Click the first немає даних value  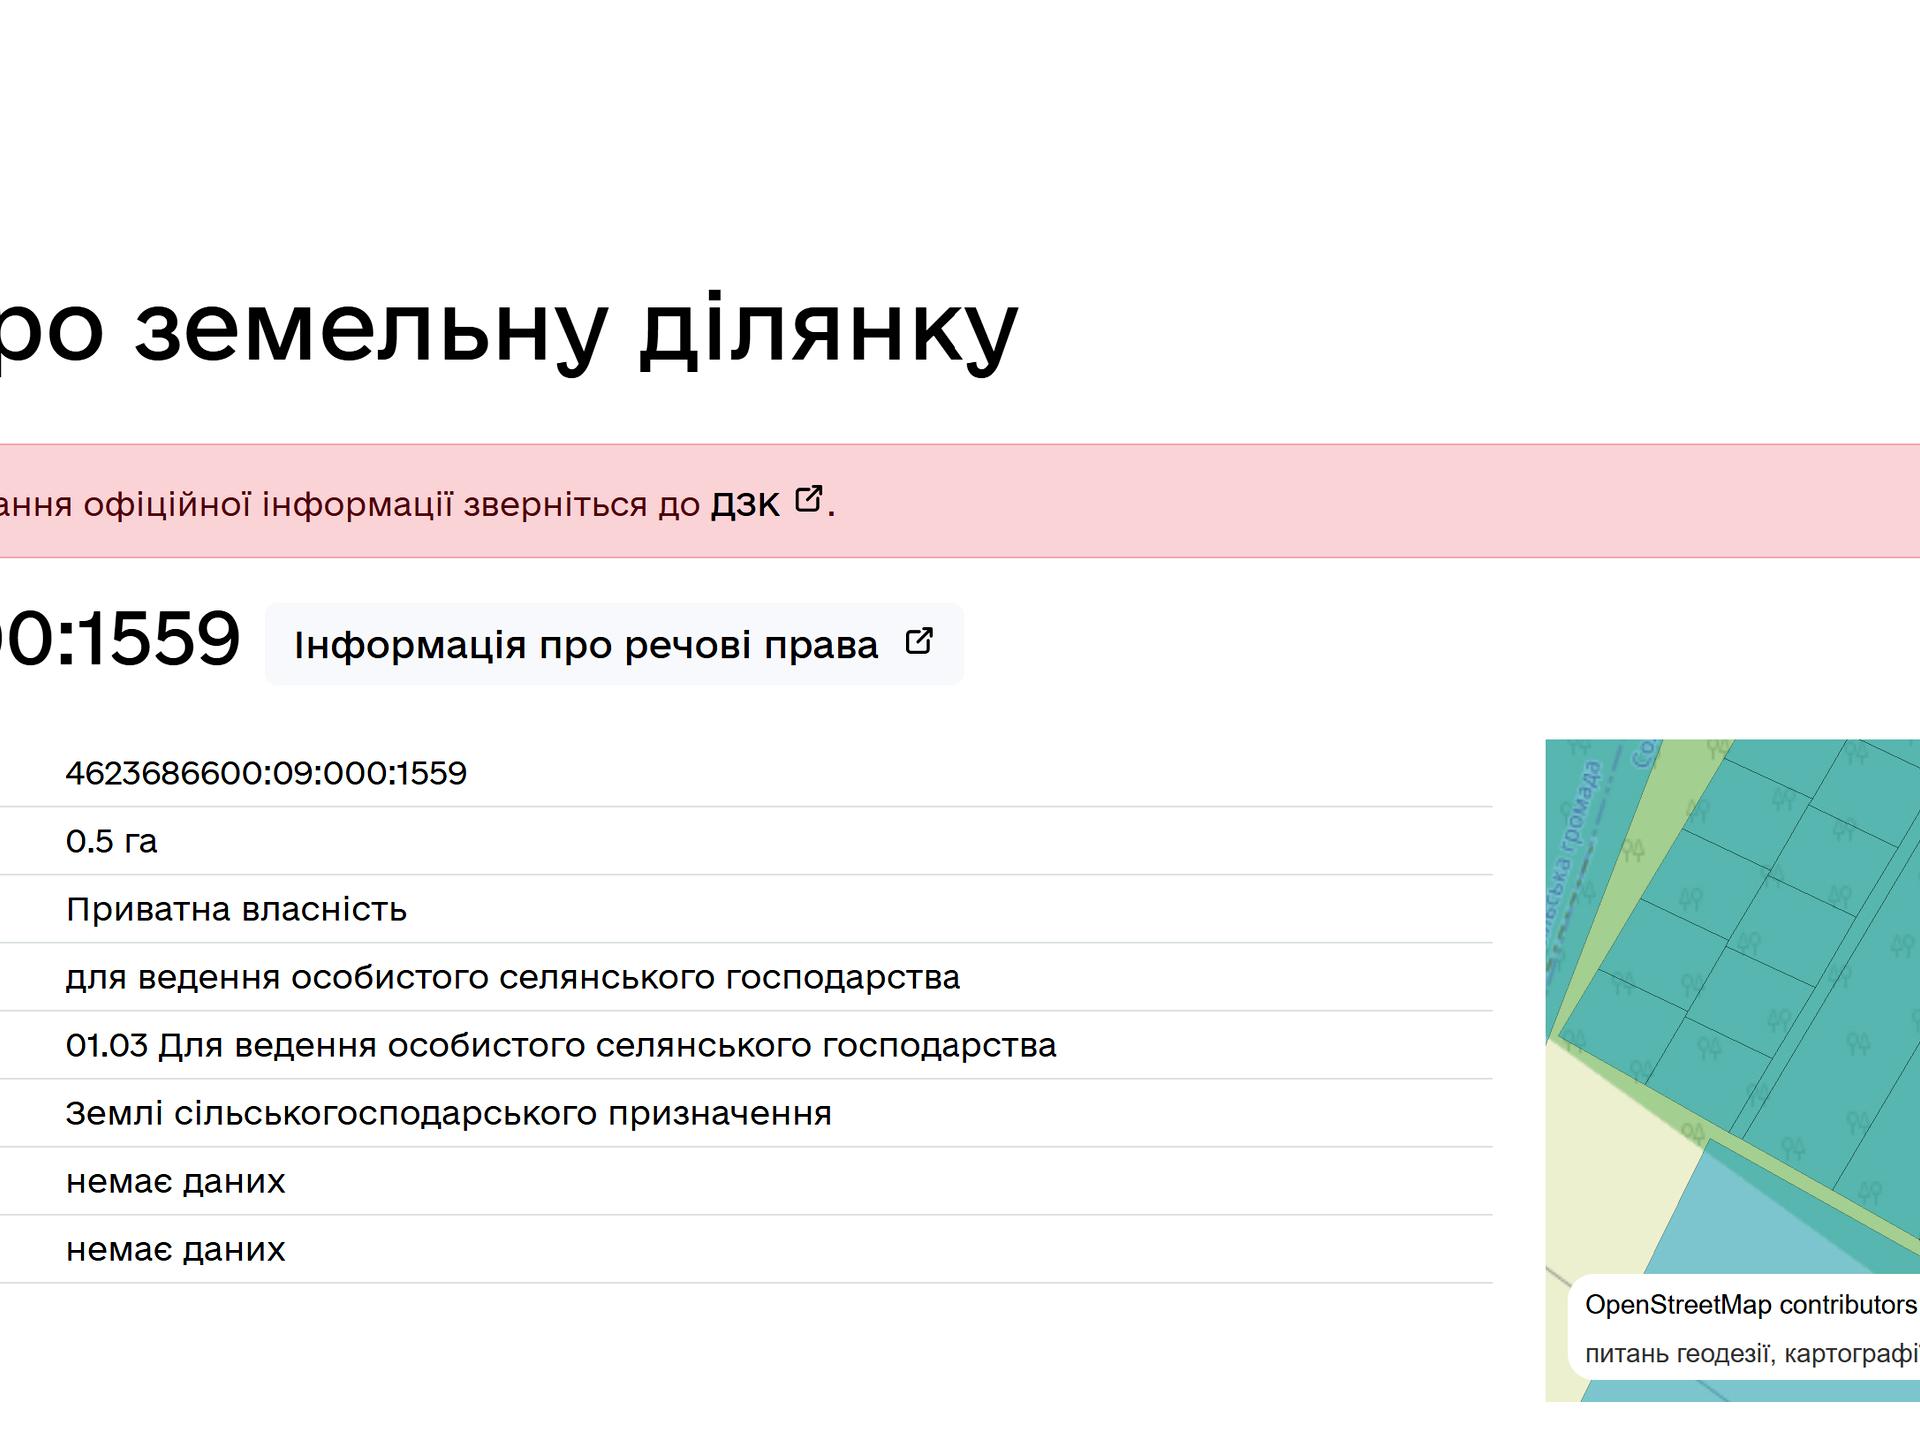tap(175, 1181)
